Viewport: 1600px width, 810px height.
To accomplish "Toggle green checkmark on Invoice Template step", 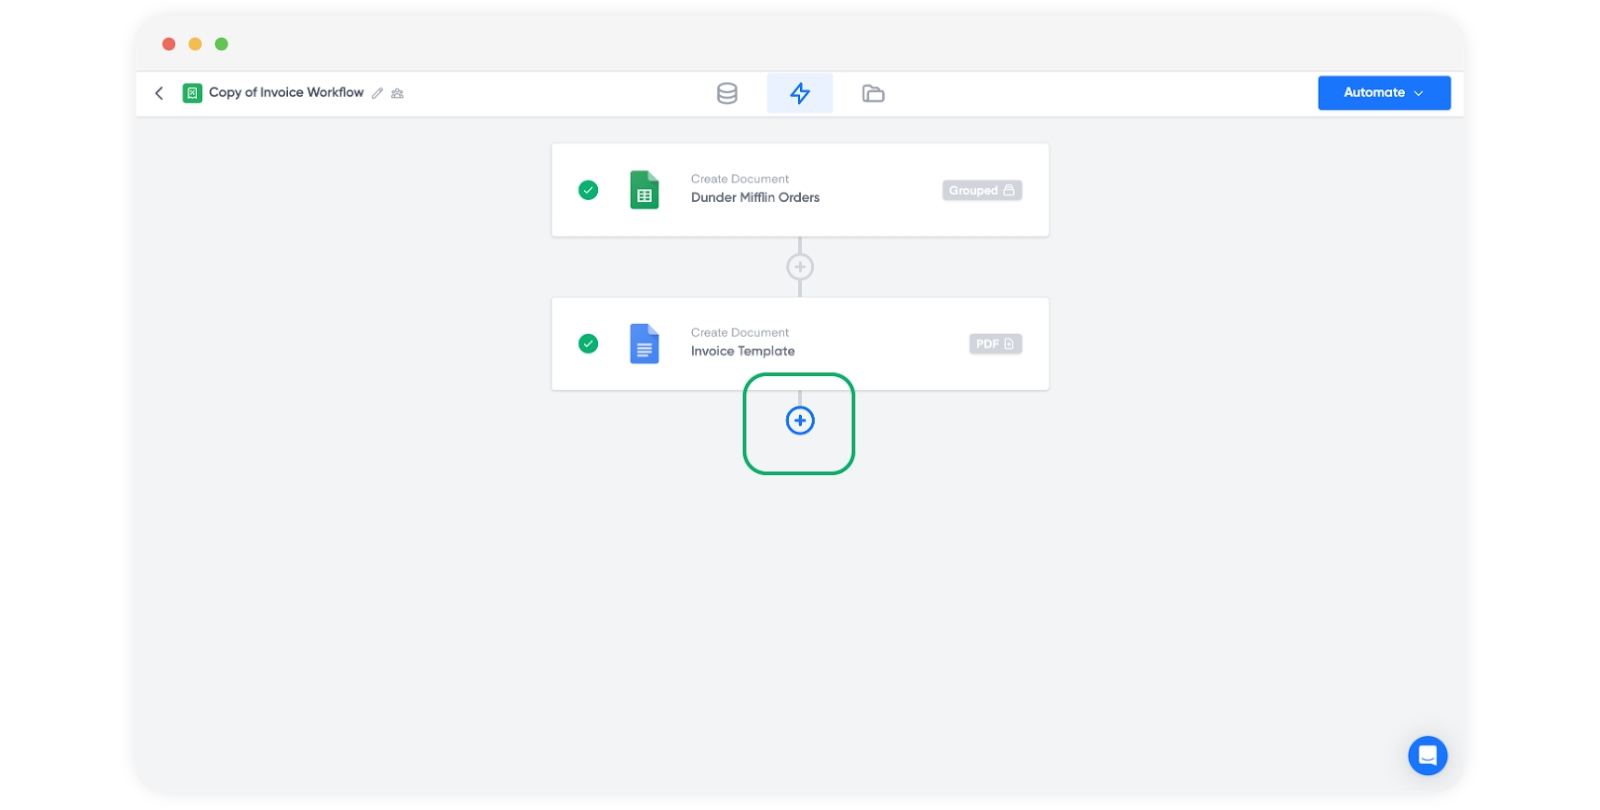I will tap(588, 344).
